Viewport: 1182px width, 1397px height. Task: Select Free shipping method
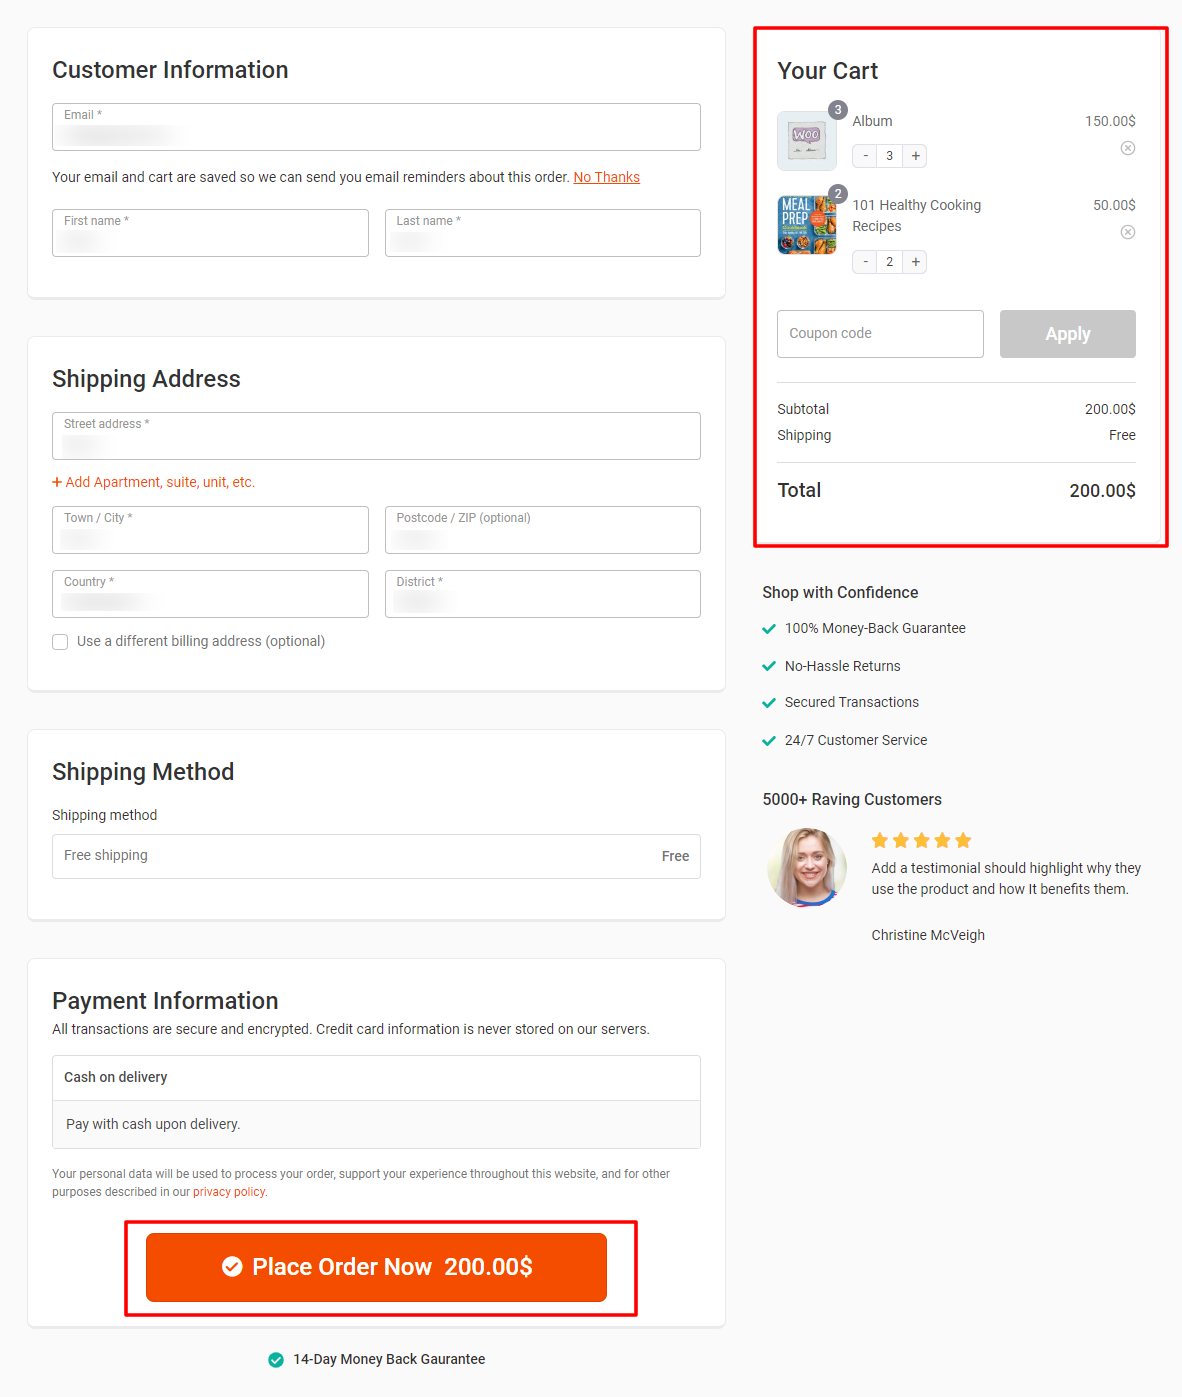(x=376, y=856)
